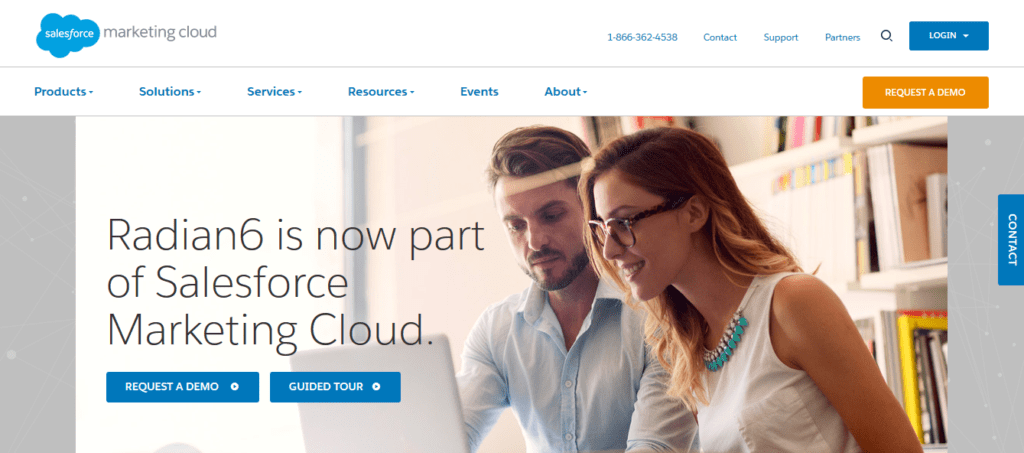Visit the Support link
The height and width of the screenshot is (453, 1024).
[x=780, y=37]
